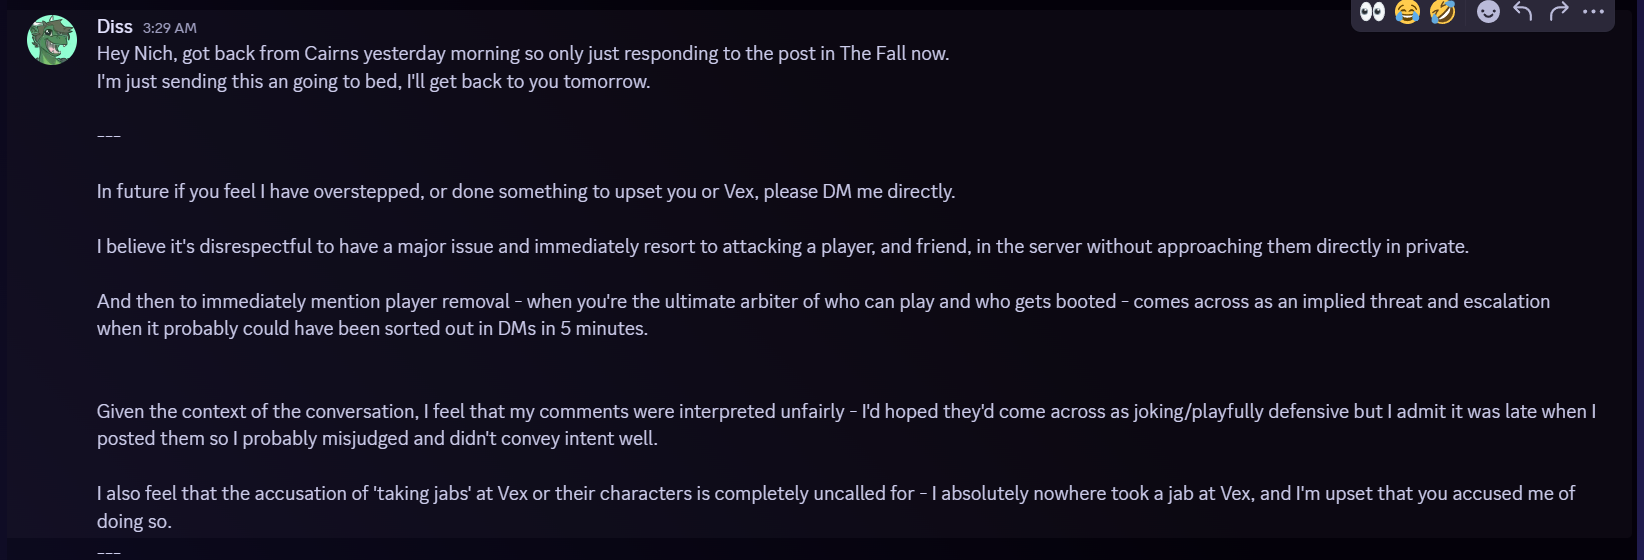Click the bottom '---' separator line
The image size is (1644, 560).
(109, 551)
